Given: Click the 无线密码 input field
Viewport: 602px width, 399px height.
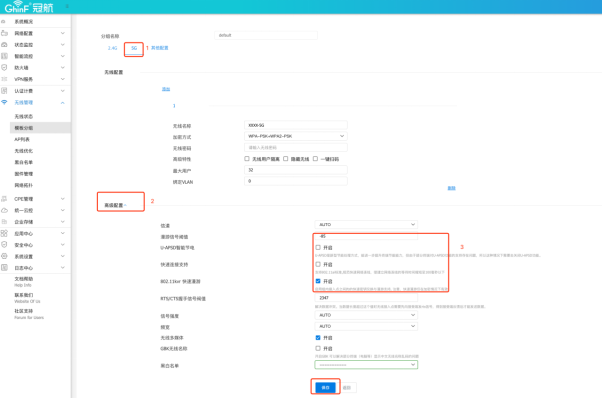Looking at the screenshot, I should coord(296,147).
